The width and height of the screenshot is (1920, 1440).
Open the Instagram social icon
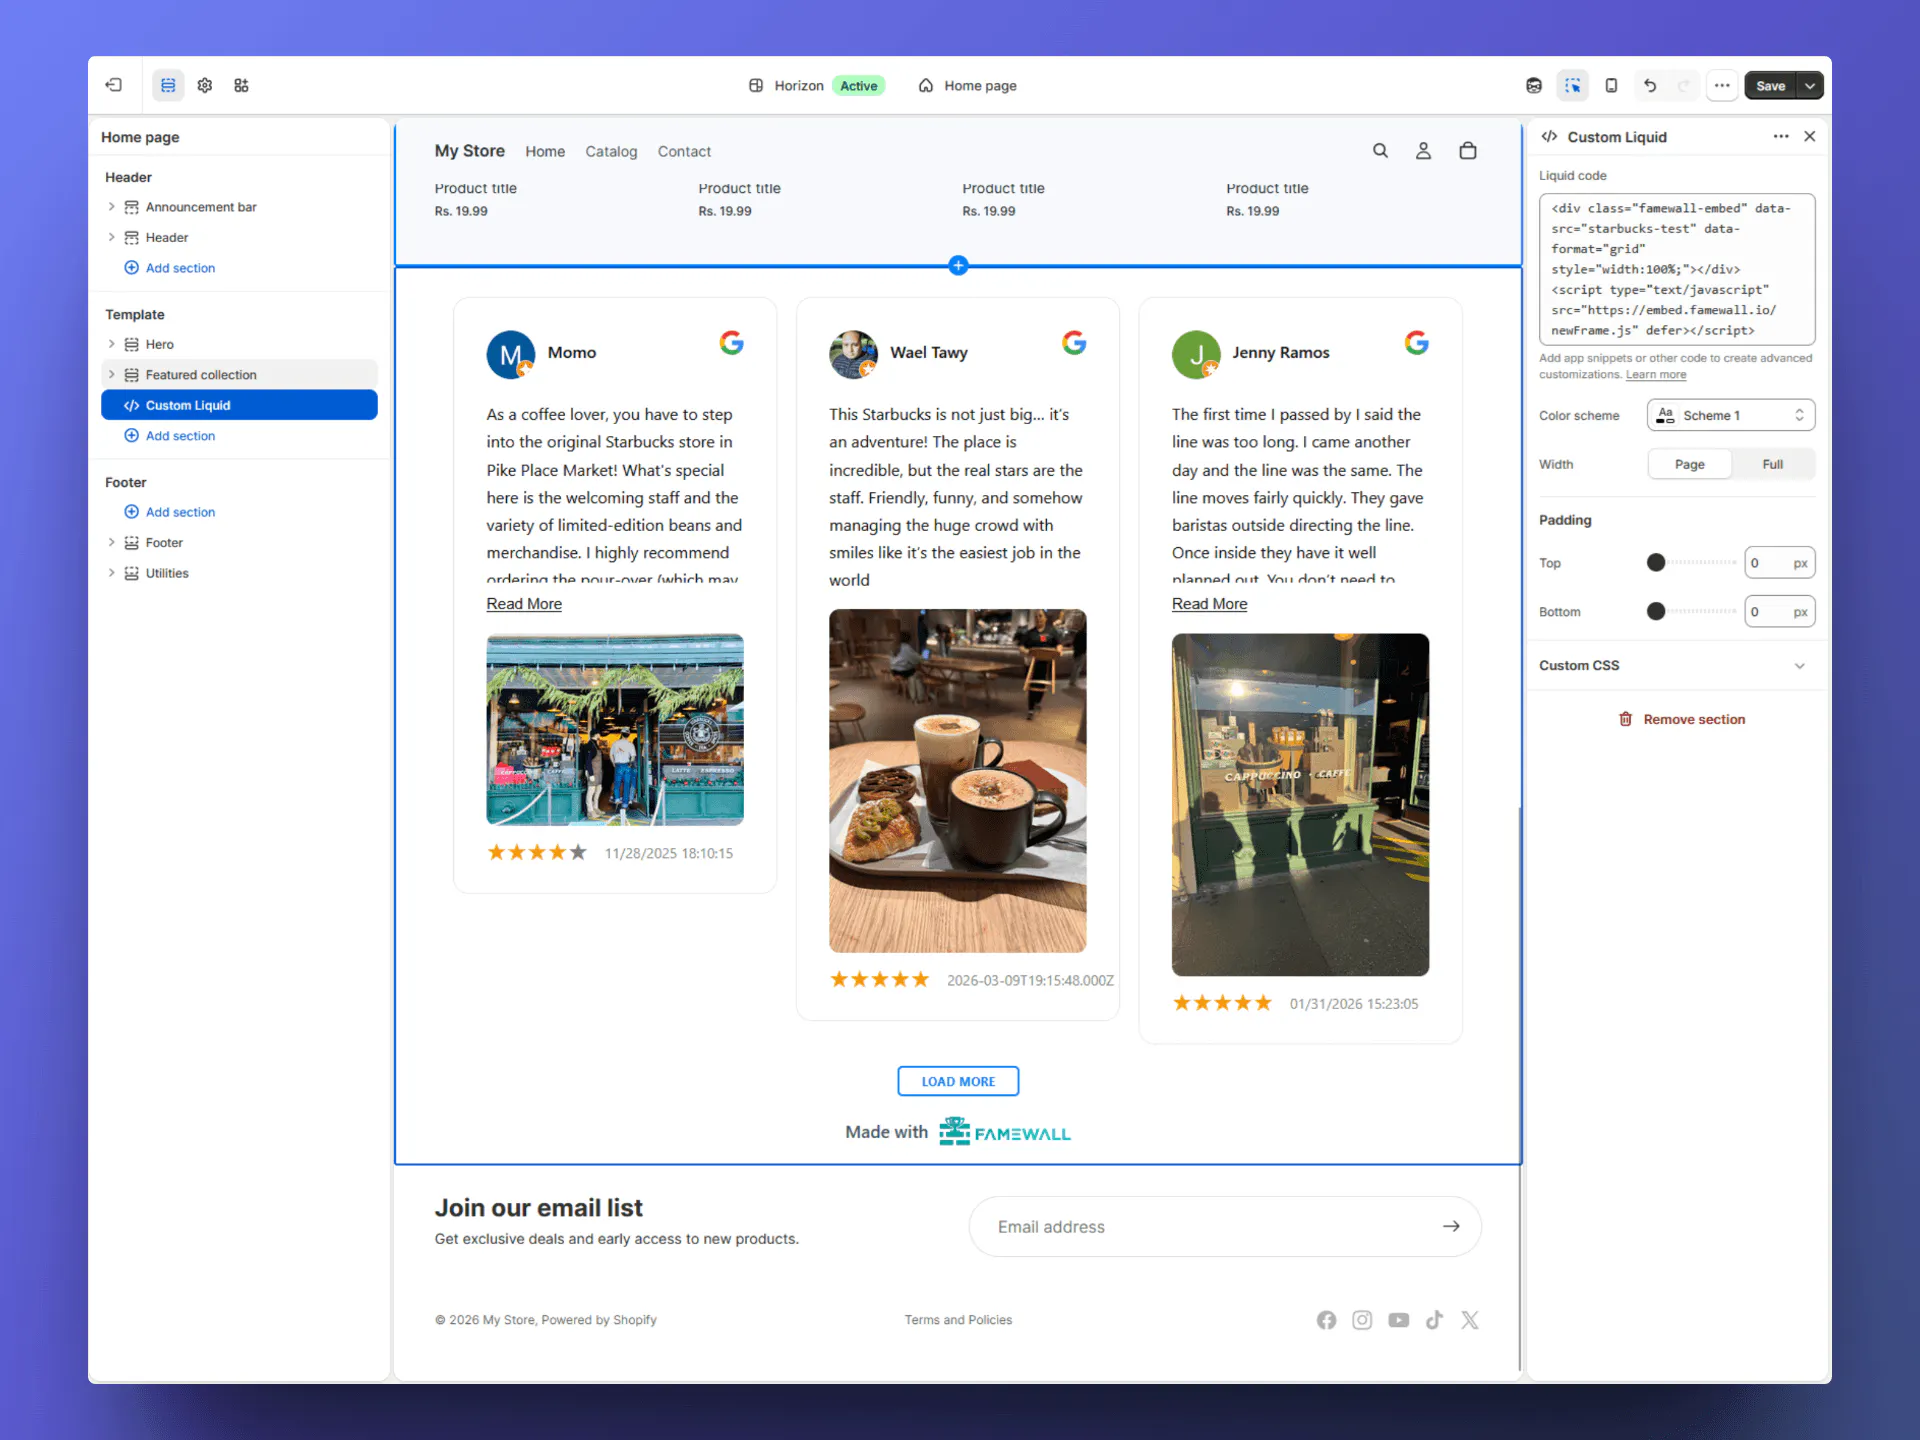(1362, 1320)
